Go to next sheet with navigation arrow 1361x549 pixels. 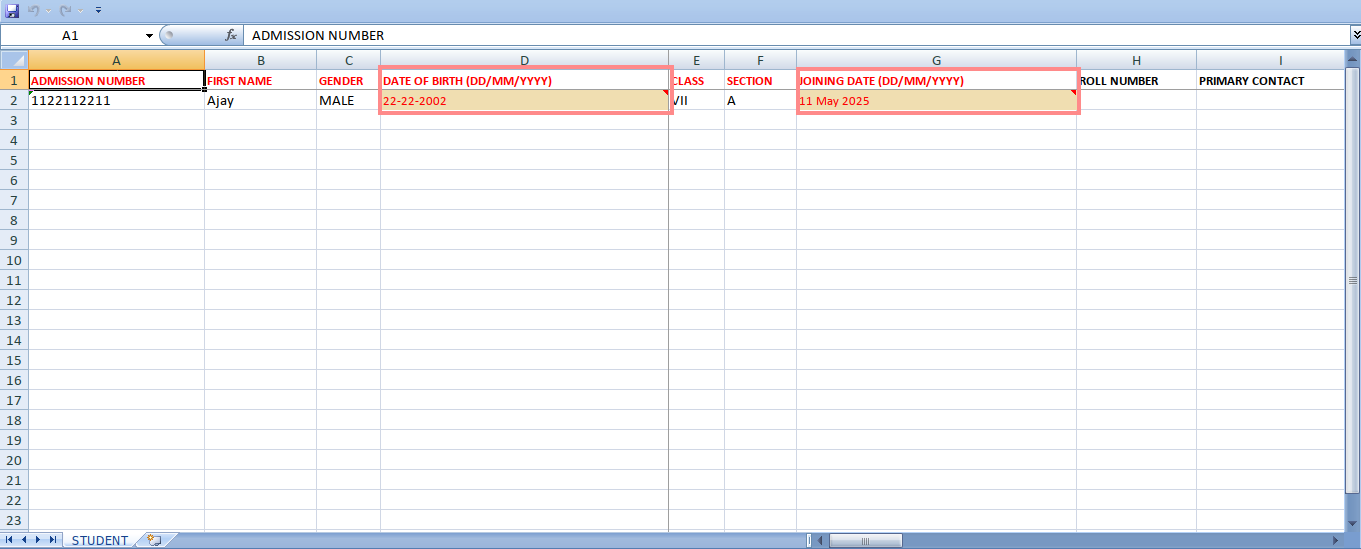click(40, 540)
